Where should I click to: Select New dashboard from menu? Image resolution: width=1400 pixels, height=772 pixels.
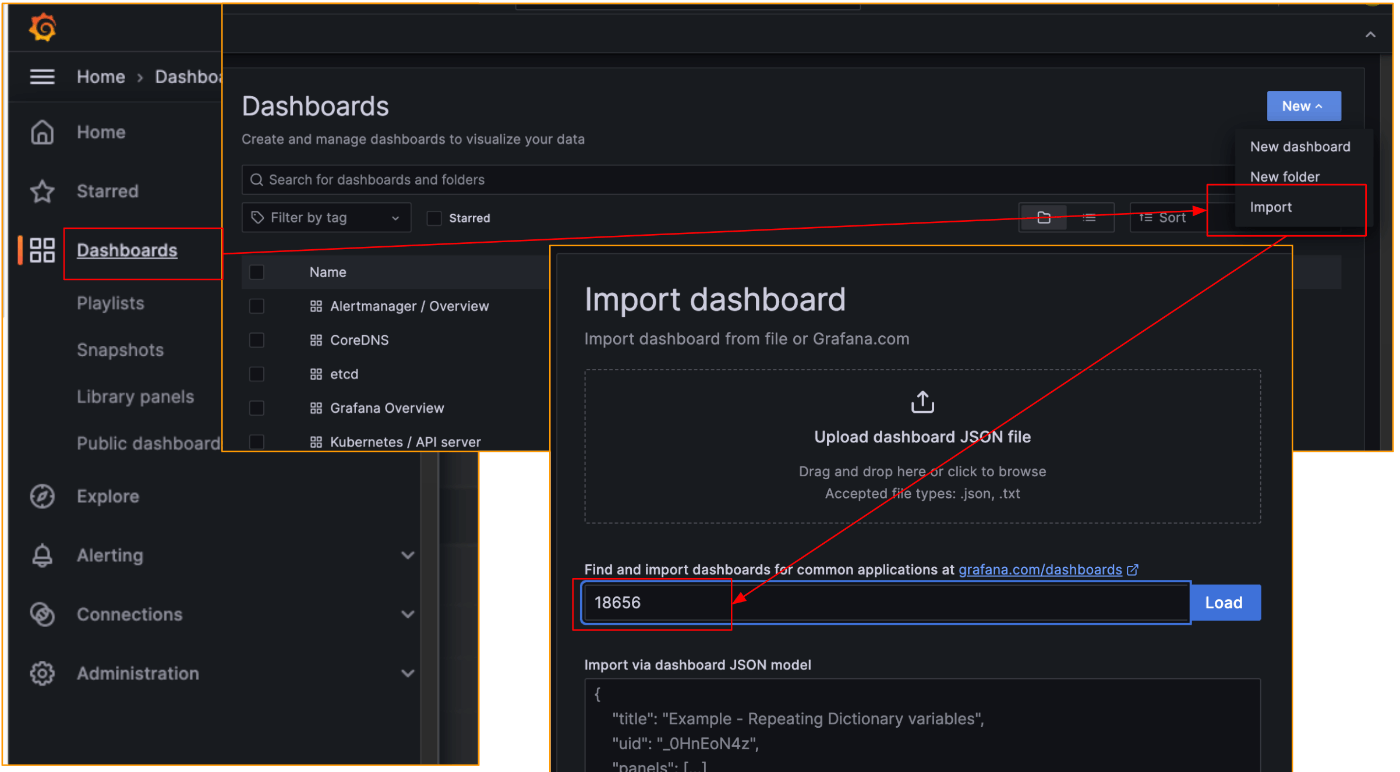[x=1300, y=147]
